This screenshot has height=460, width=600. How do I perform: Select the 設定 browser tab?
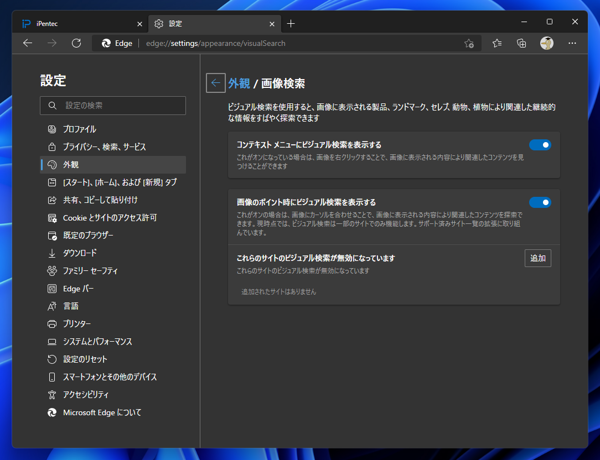pyautogui.click(x=214, y=24)
